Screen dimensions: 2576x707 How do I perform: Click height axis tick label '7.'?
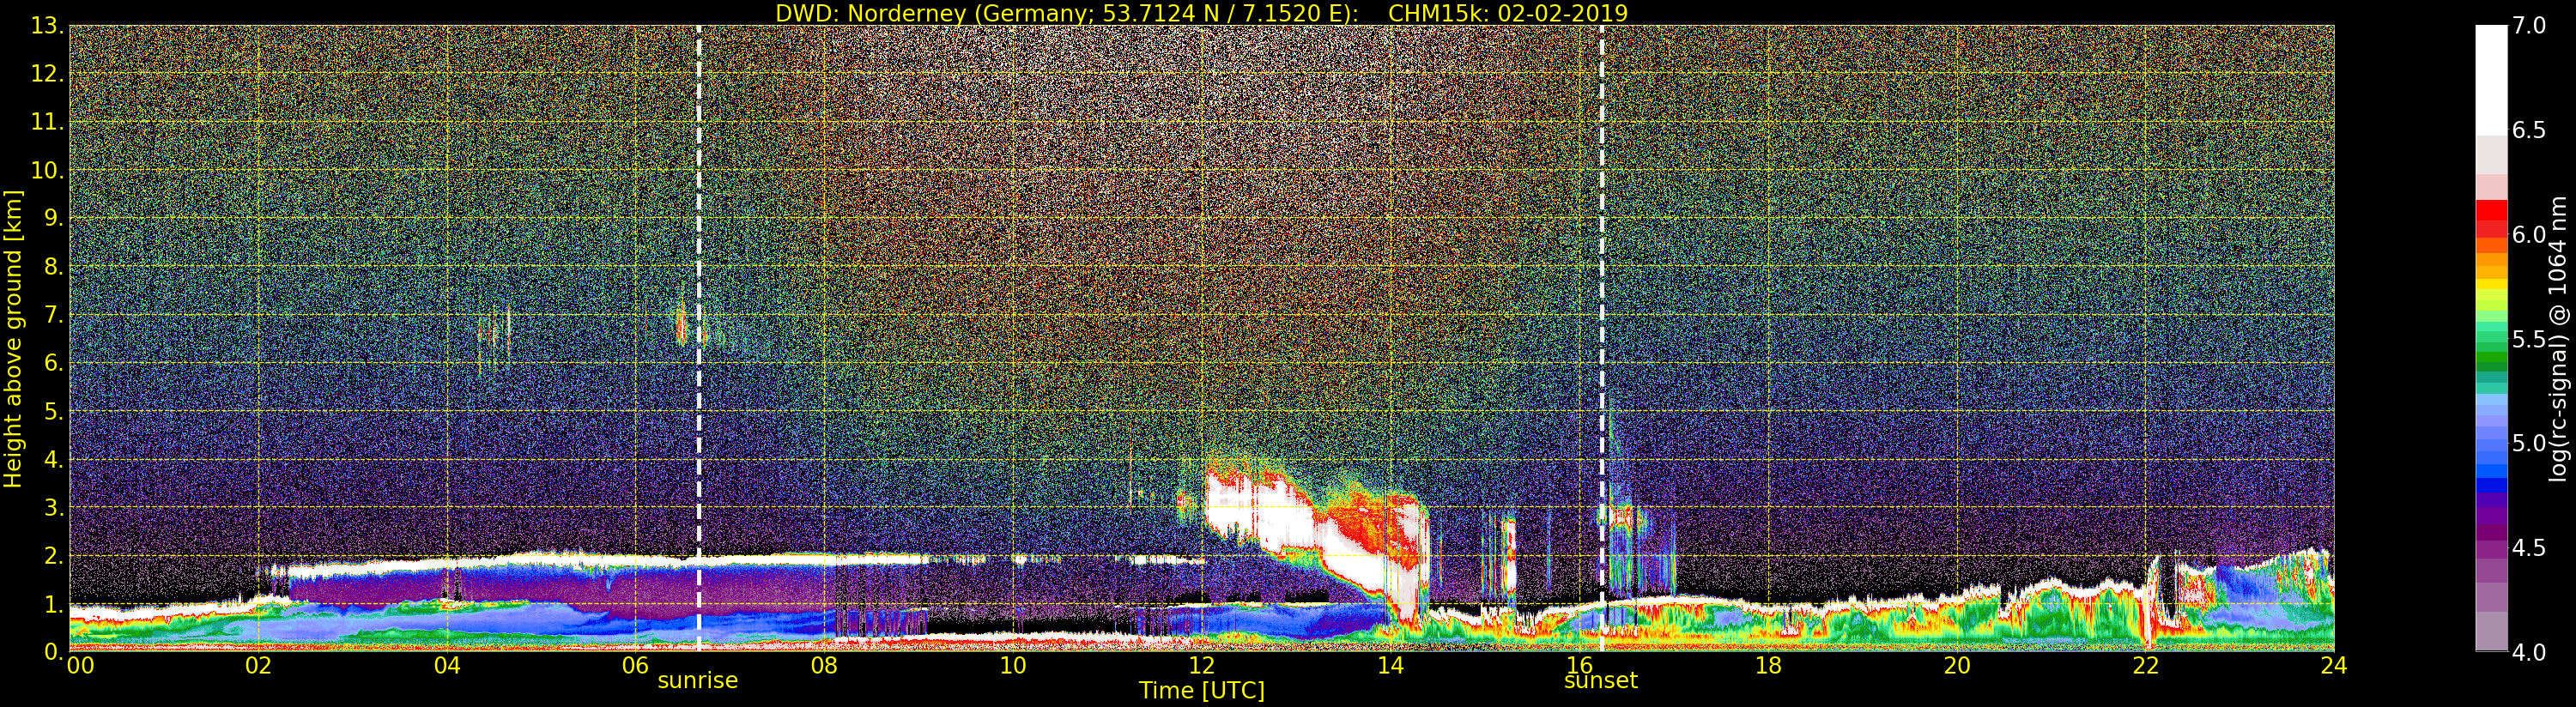point(54,316)
